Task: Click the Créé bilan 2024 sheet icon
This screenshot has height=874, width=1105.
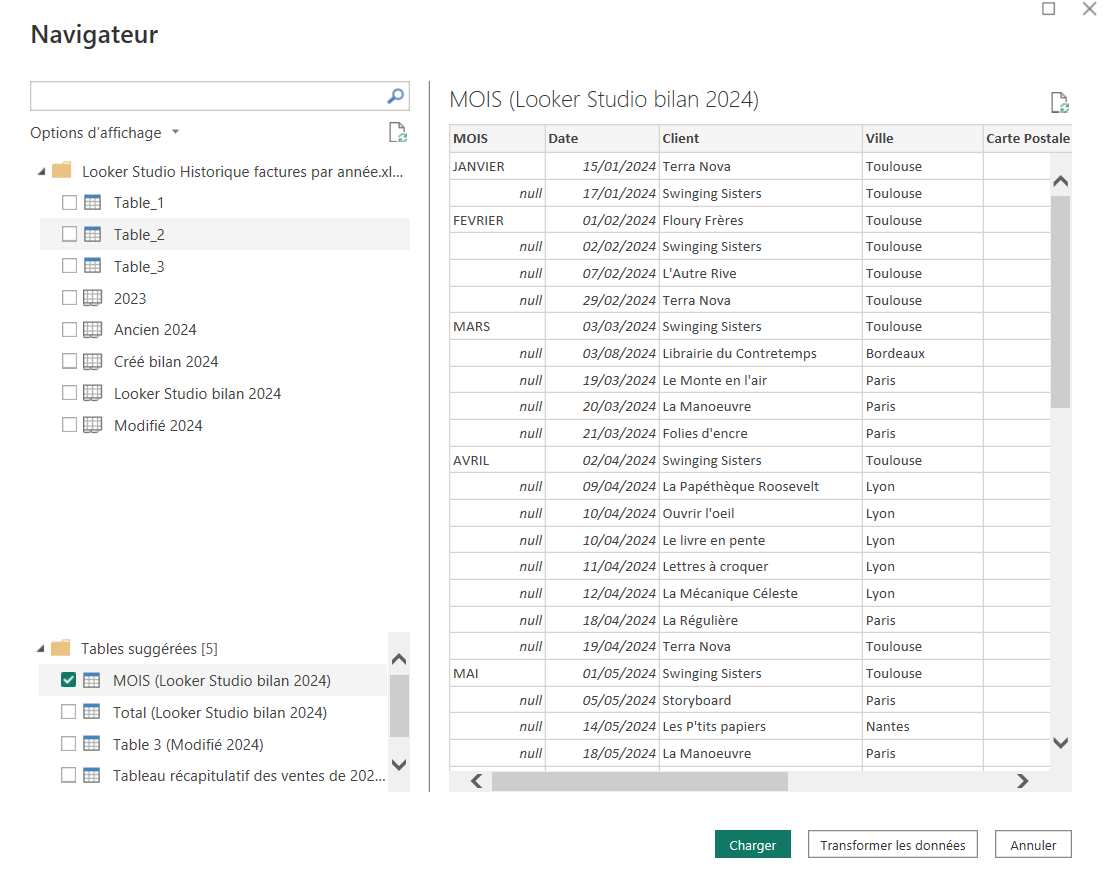Action: tap(92, 362)
